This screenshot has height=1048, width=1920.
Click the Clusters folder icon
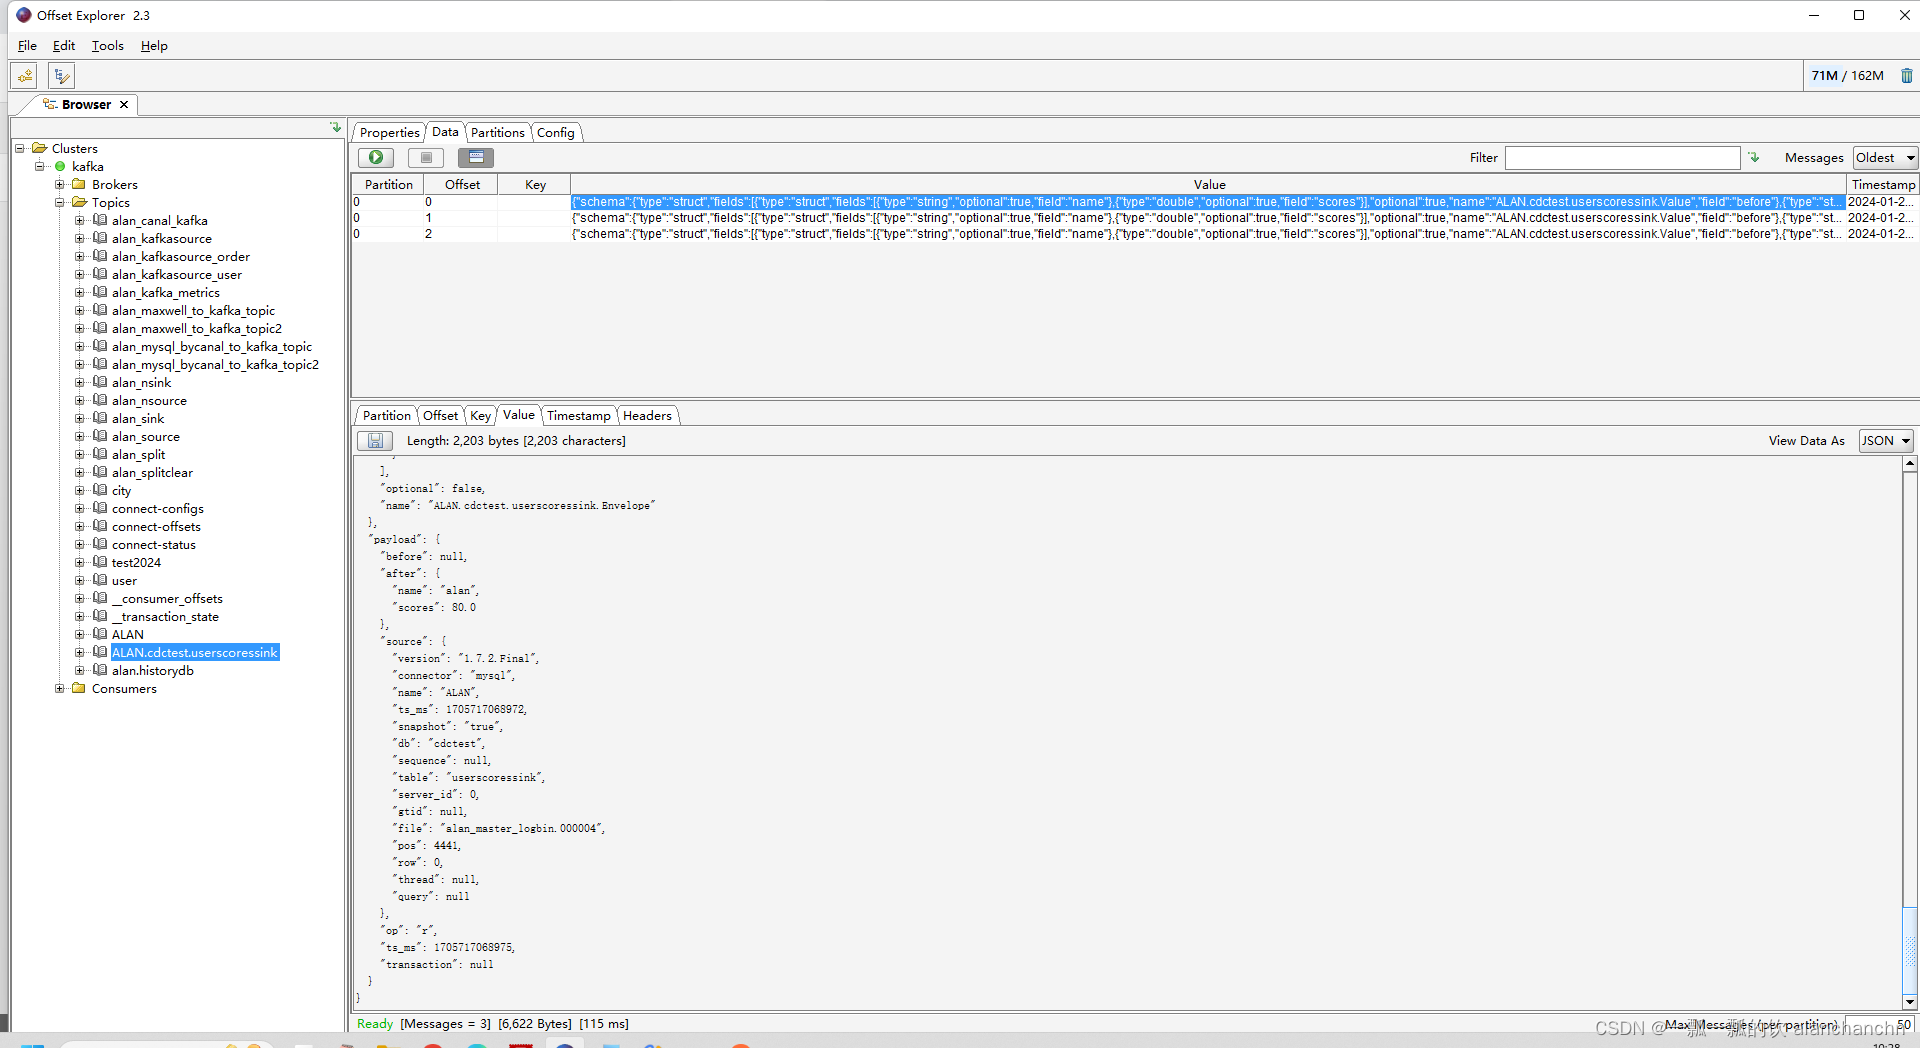39,148
